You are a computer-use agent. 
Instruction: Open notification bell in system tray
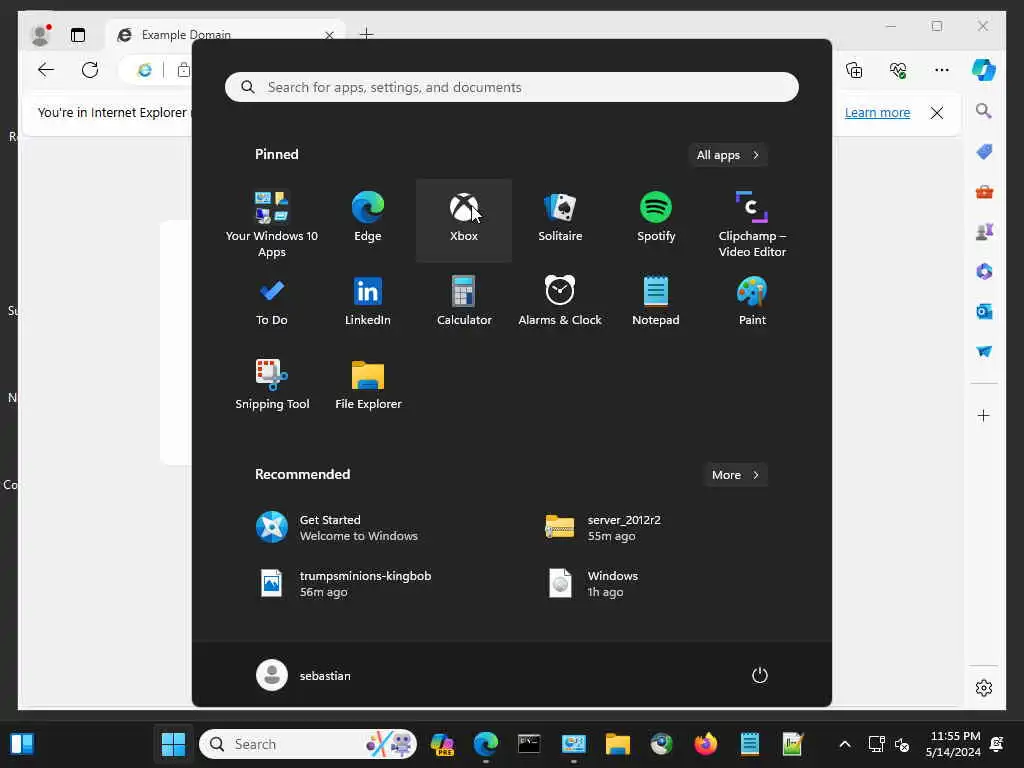pos(997,744)
